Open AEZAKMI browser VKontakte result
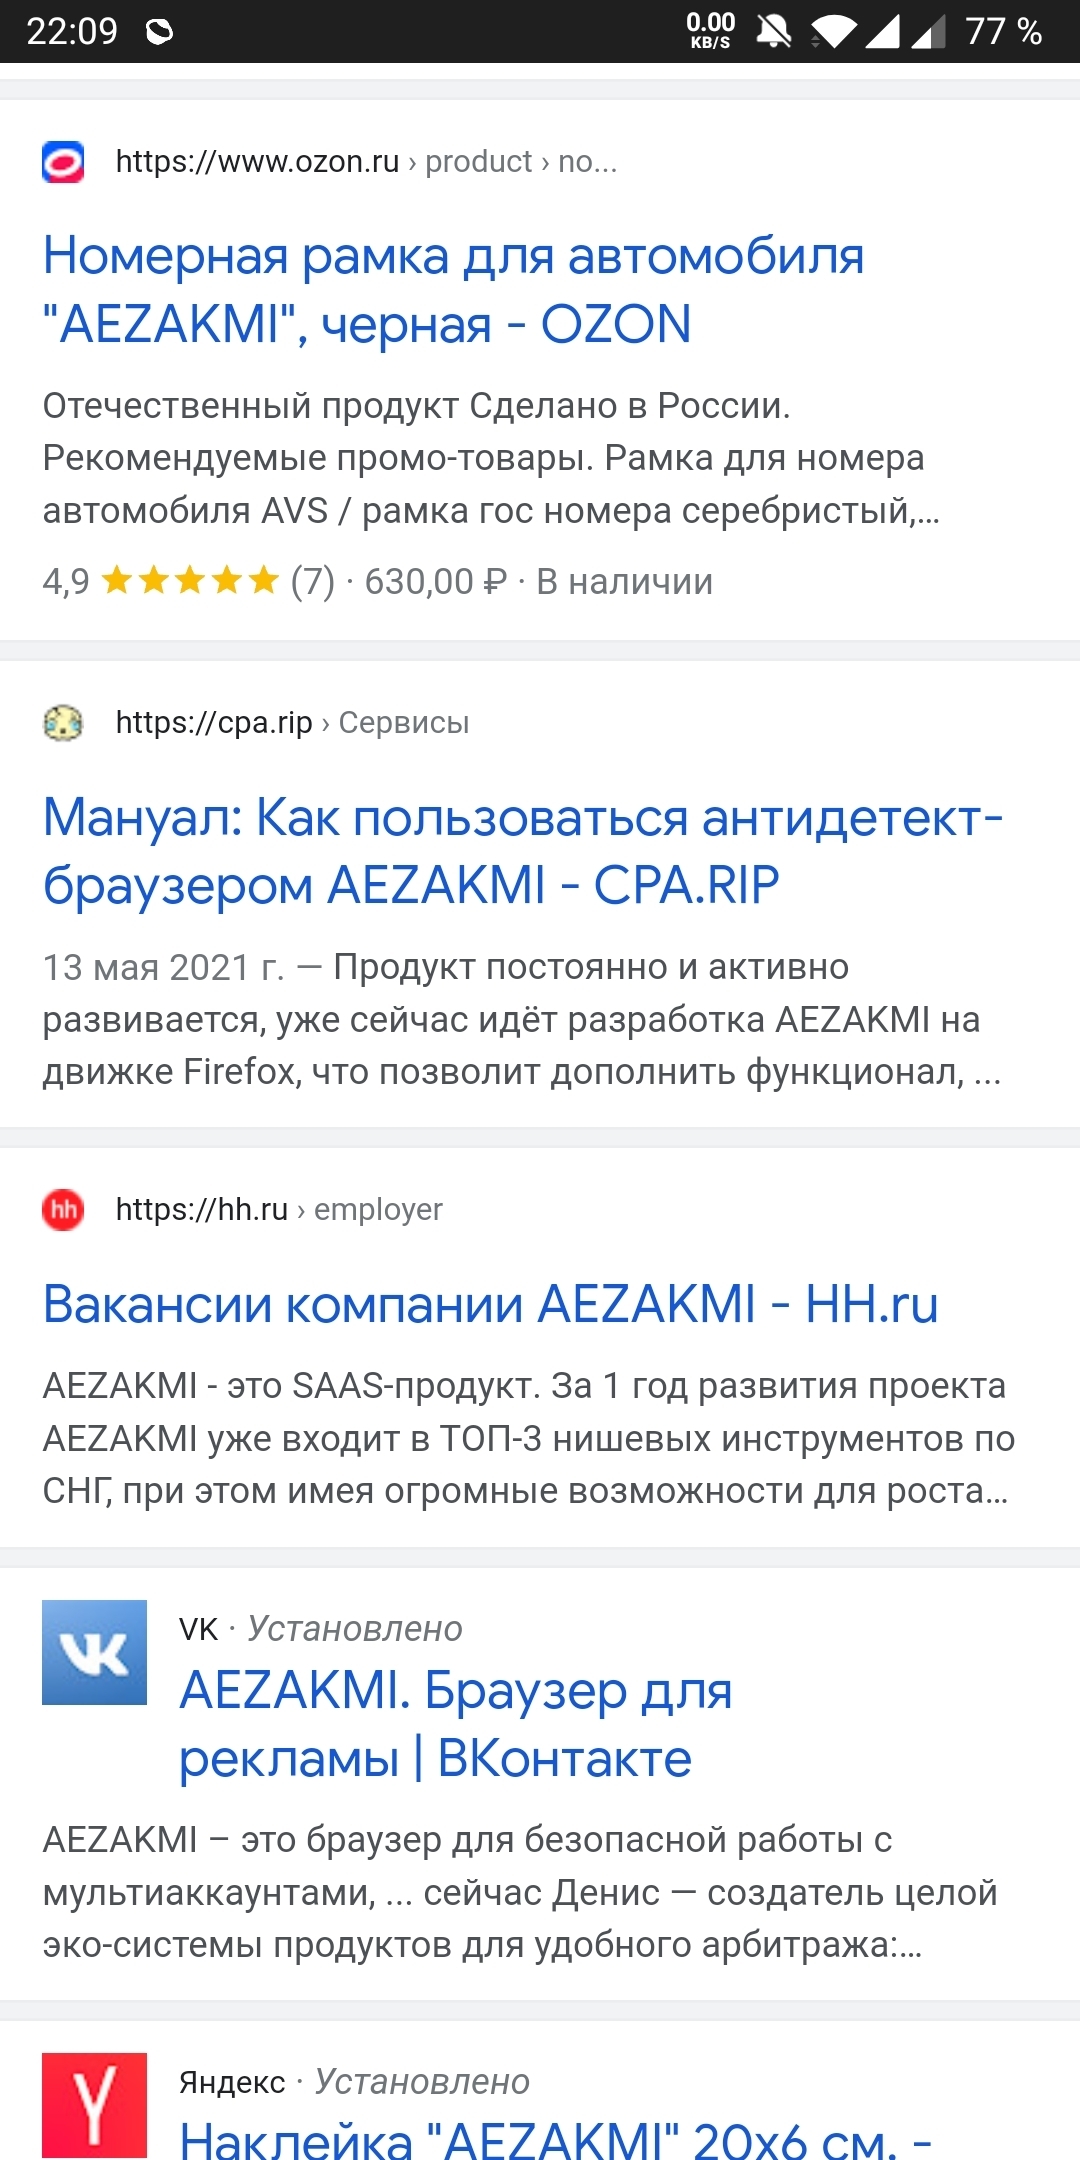The image size is (1080, 2160). [456, 1724]
